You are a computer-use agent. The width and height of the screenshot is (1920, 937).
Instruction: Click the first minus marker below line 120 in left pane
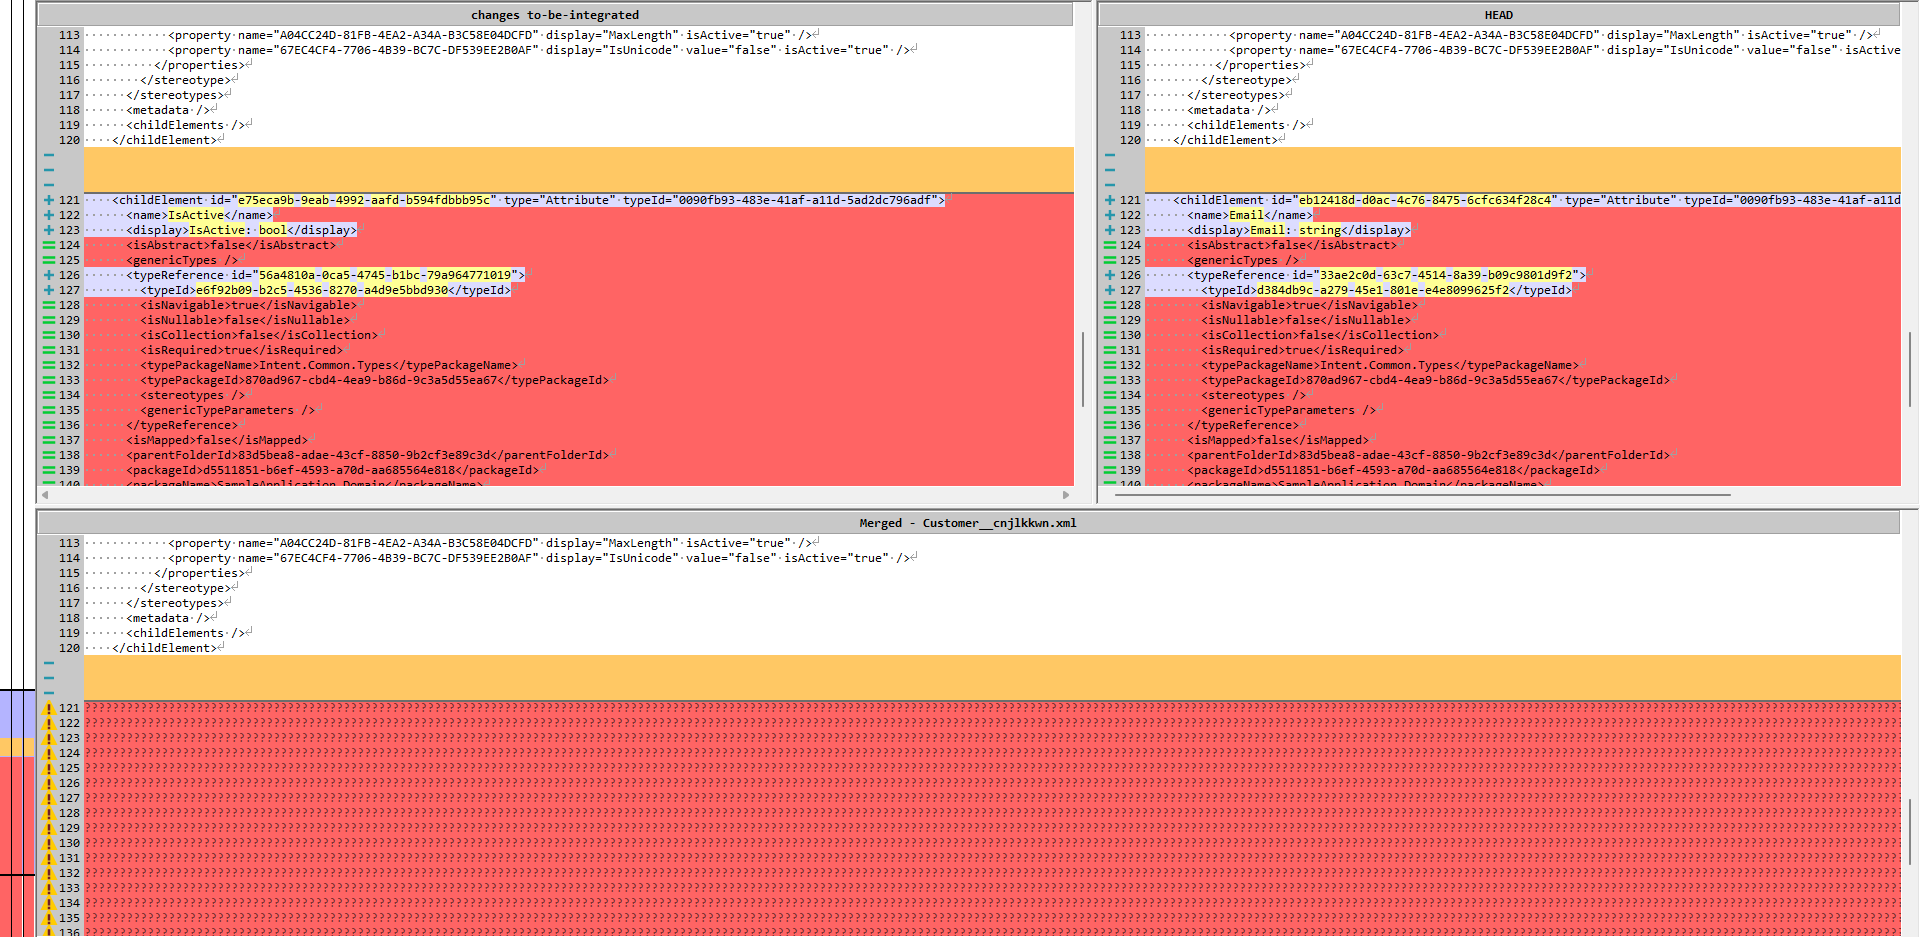48,155
